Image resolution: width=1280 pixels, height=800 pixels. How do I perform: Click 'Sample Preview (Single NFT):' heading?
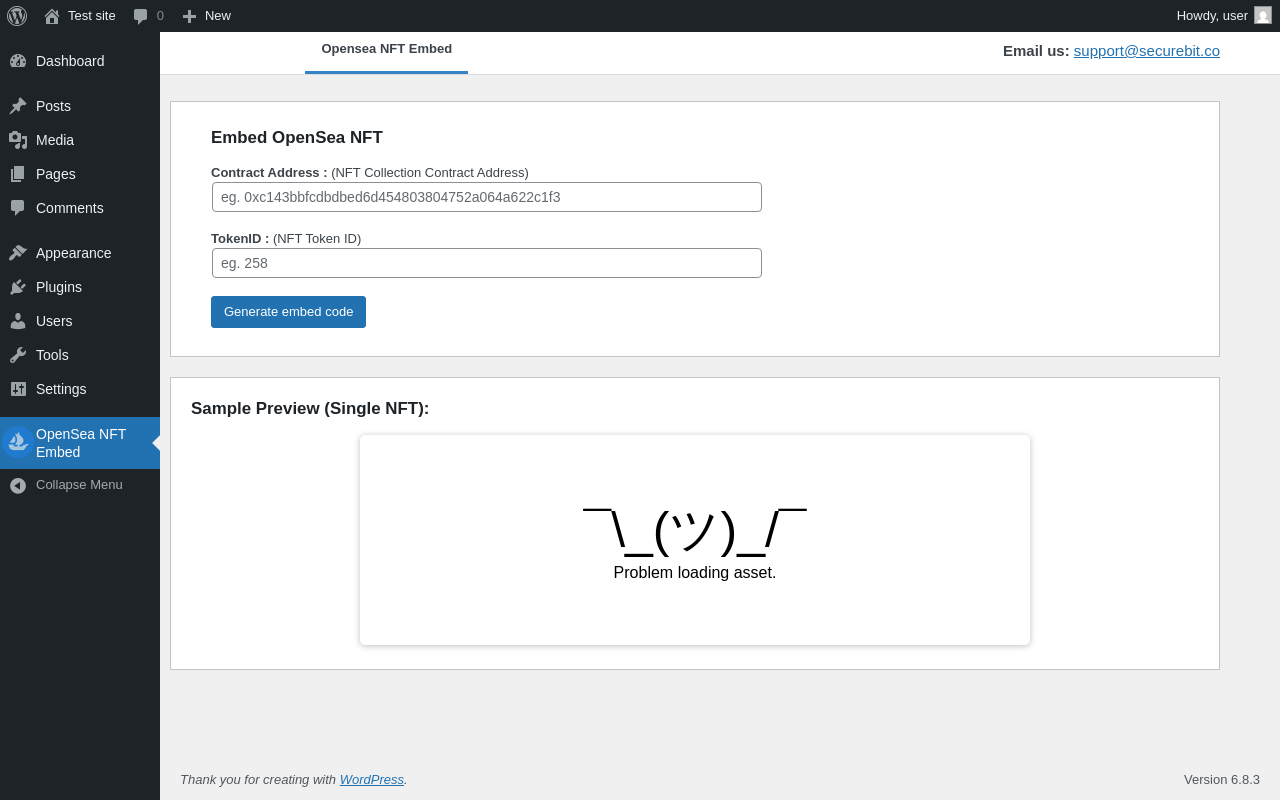tap(310, 409)
